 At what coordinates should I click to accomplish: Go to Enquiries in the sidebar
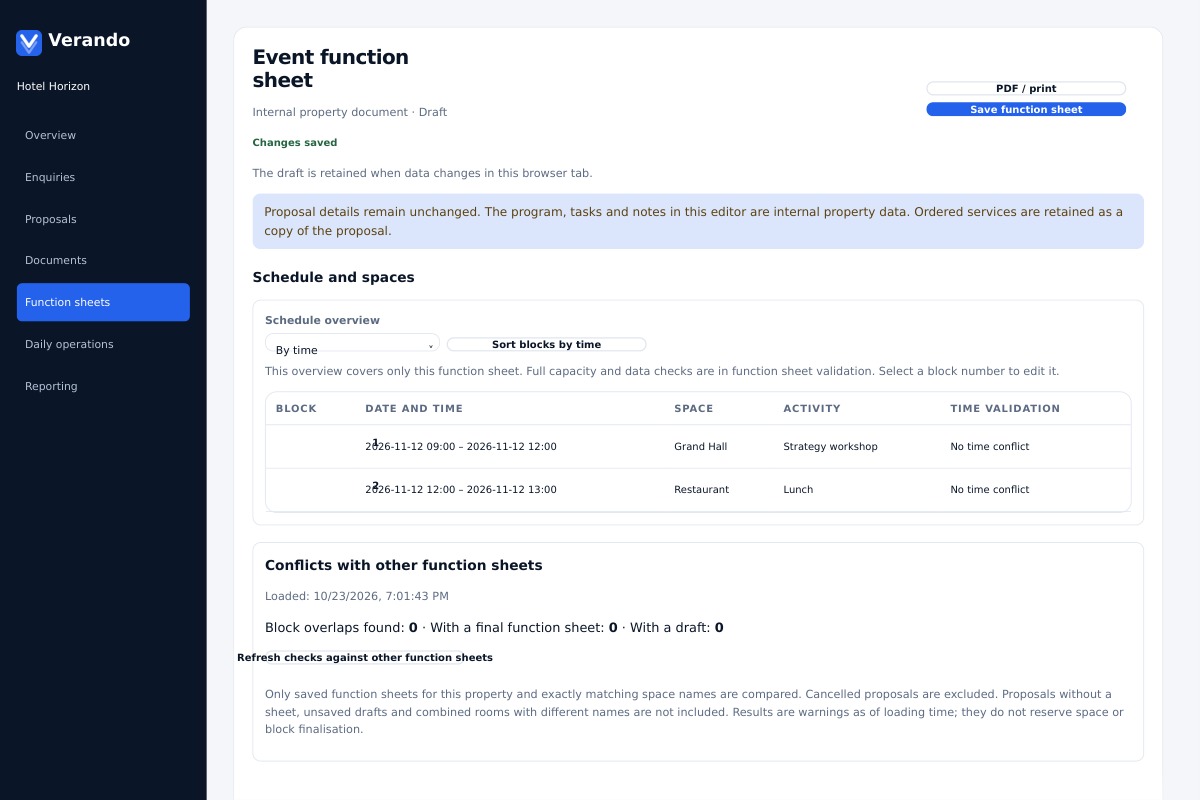coord(103,177)
